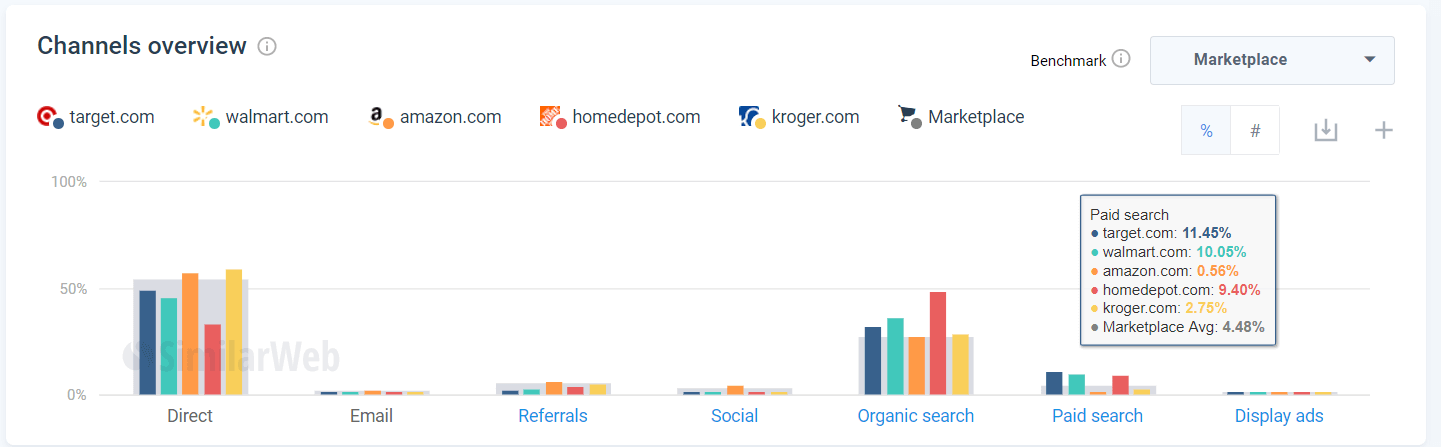The width and height of the screenshot is (1441, 447).
Task: Click the walmart.com logo icon
Action: click(206, 118)
